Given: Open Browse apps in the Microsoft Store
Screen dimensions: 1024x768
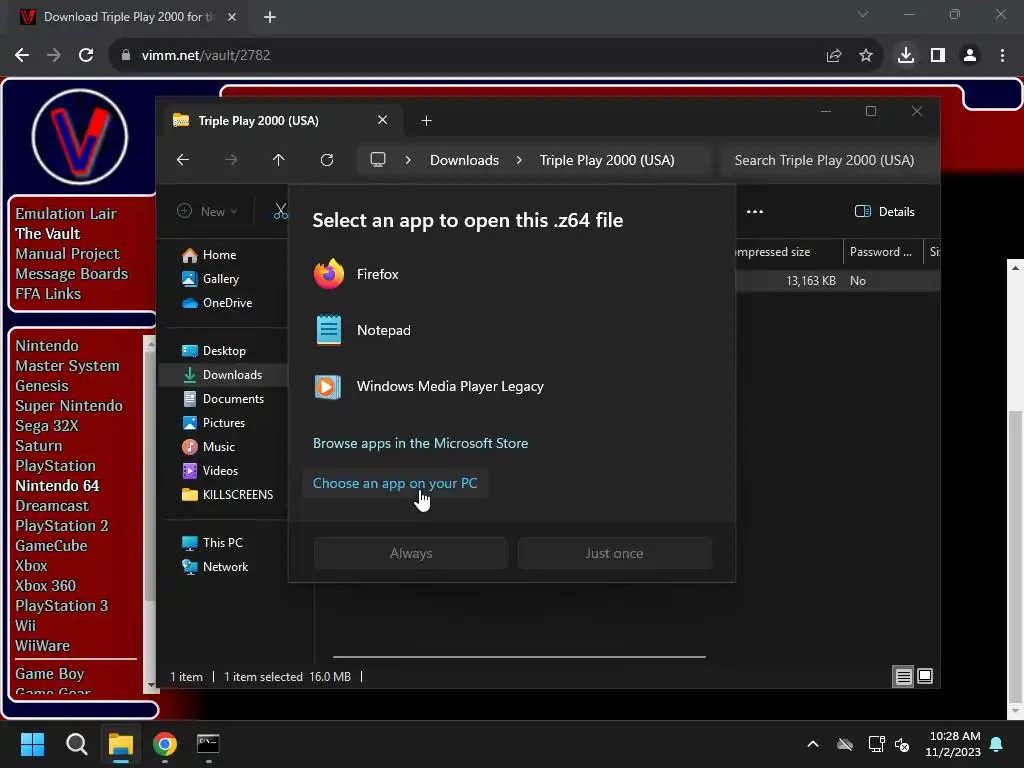Looking at the screenshot, I should click(420, 443).
